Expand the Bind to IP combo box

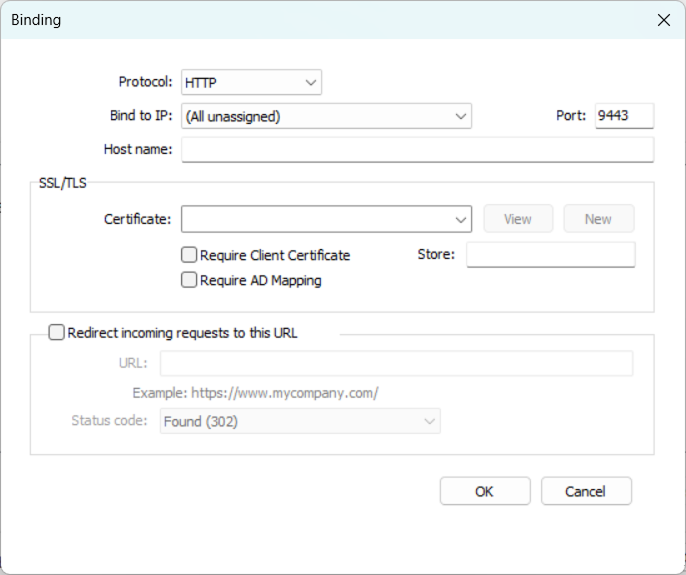tap(326, 116)
